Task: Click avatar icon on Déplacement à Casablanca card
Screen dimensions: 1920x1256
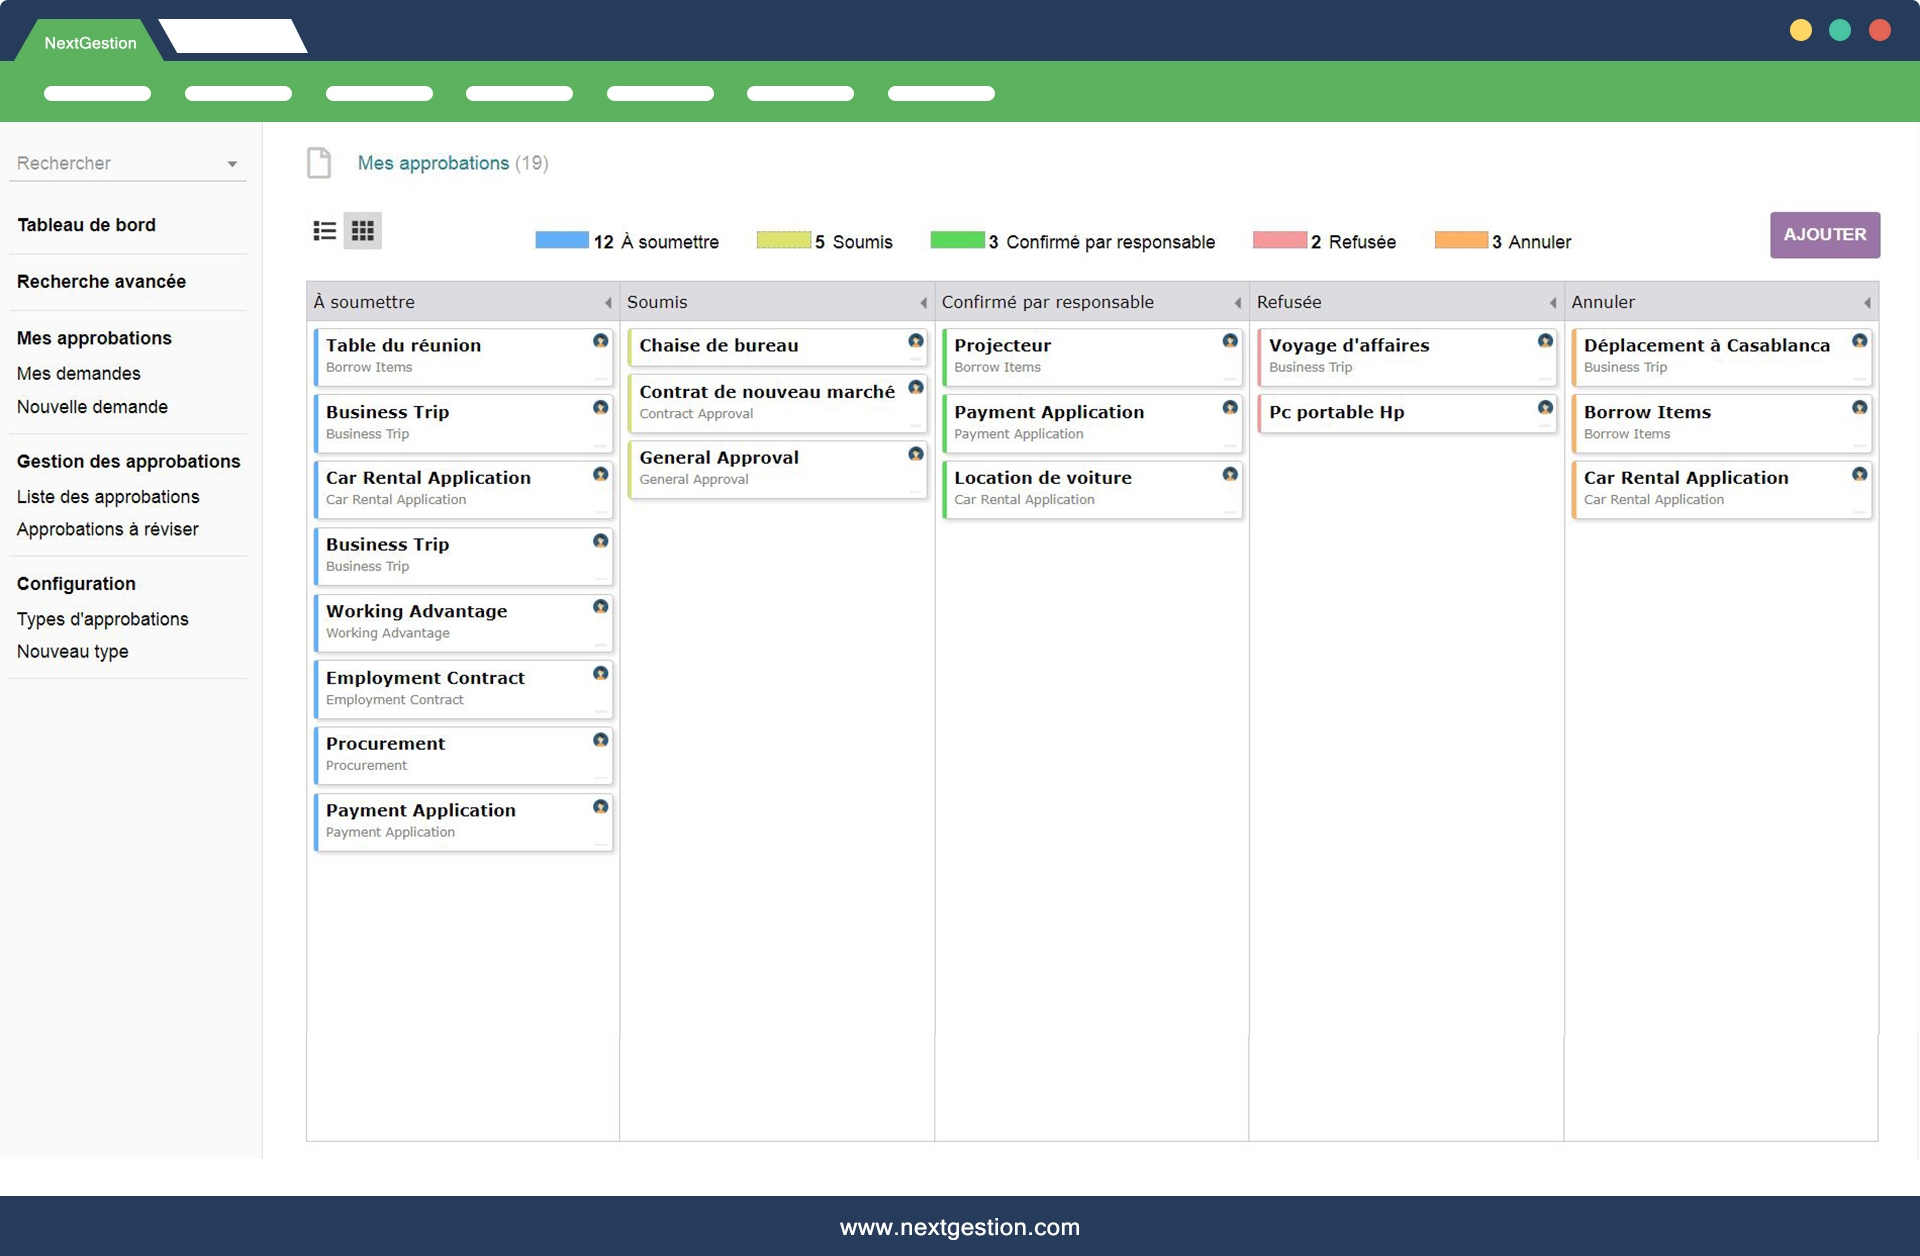Action: click(x=1859, y=341)
